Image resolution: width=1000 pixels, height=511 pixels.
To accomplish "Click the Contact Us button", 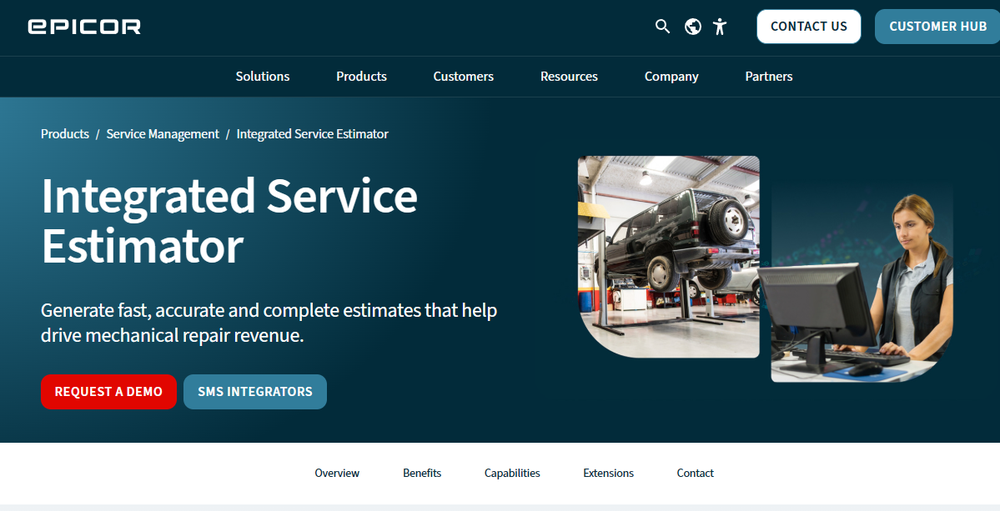I will [x=809, y=26].
